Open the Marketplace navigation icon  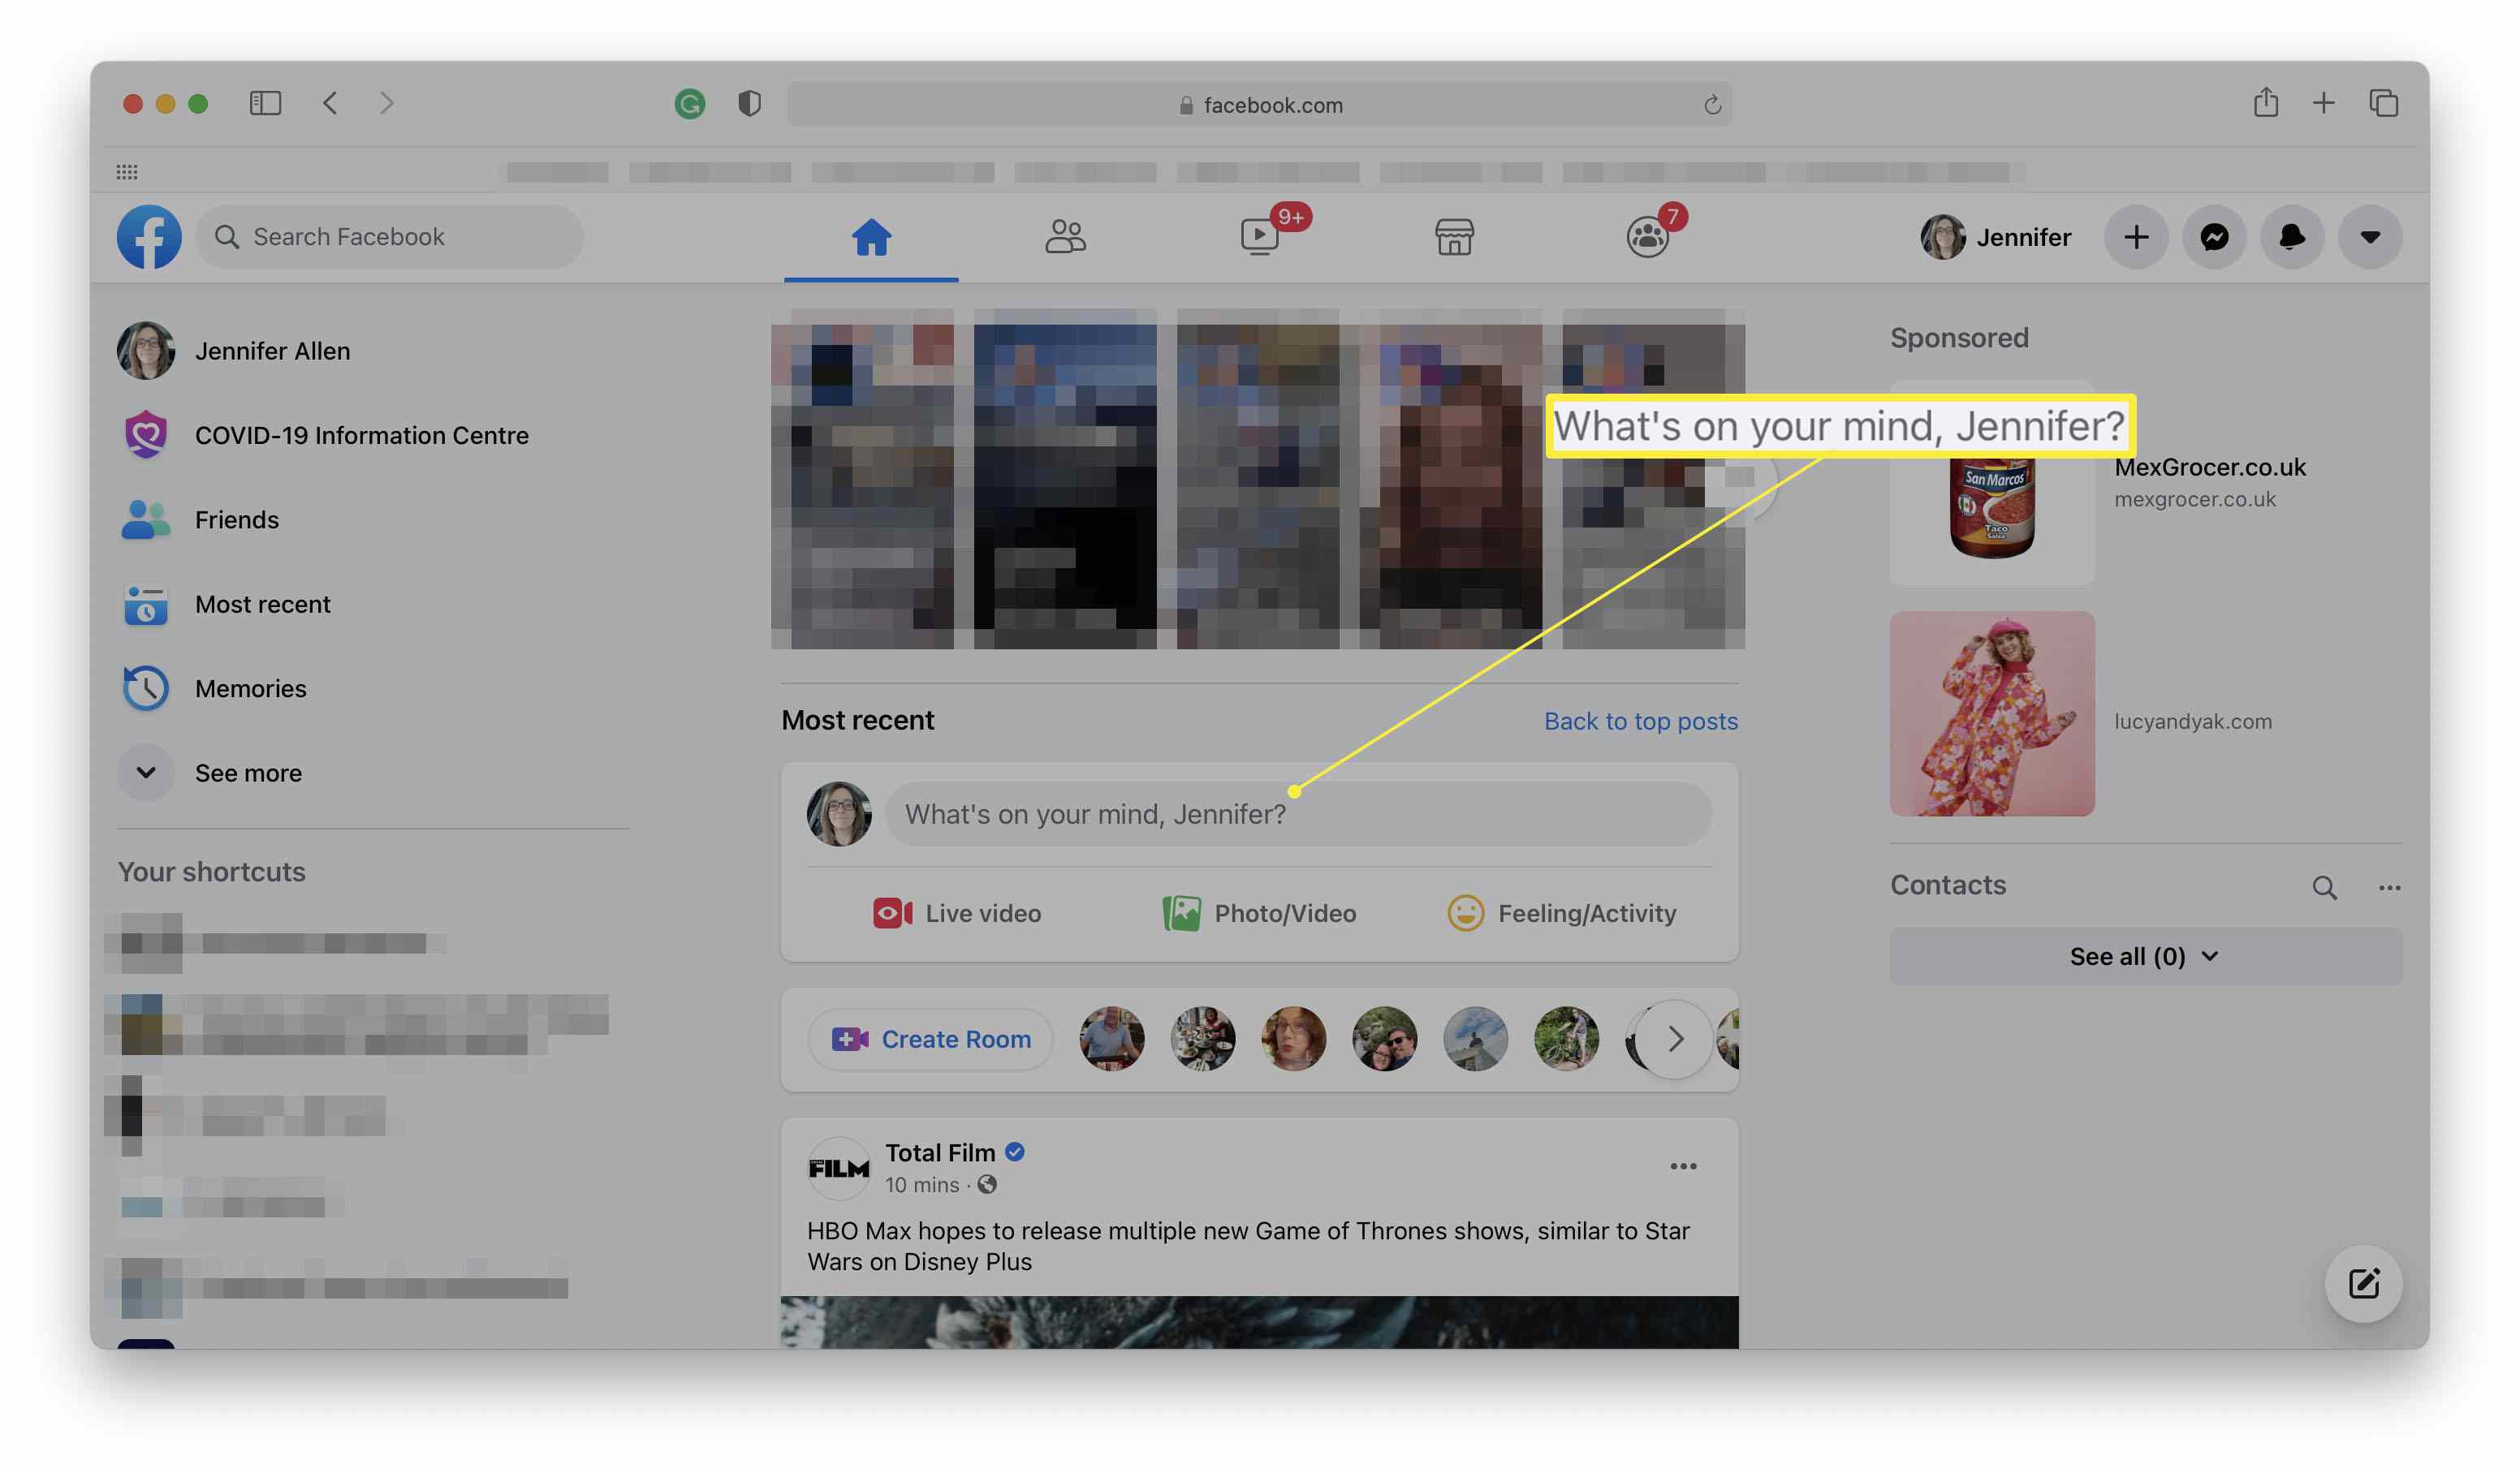[x=1453, y=235]
